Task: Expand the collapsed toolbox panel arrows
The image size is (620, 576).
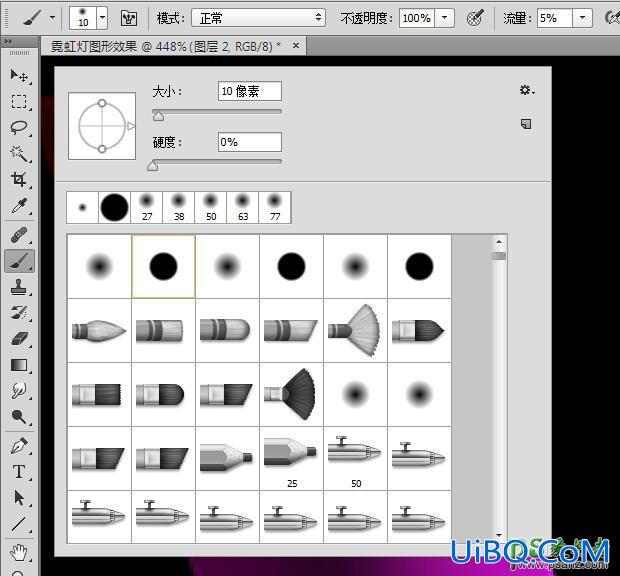Action: point(8,41)
